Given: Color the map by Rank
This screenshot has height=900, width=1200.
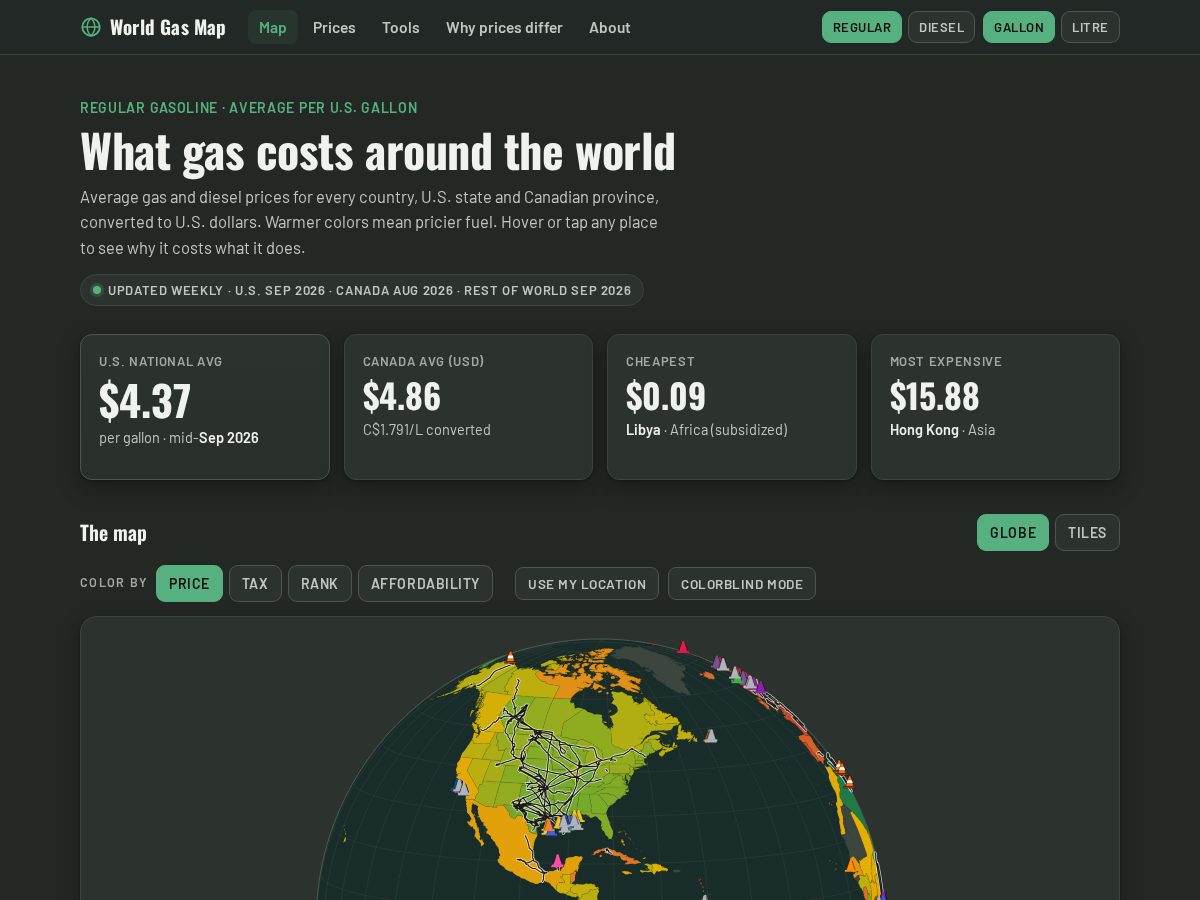Looking at the screenshot, I should point(320,584).
